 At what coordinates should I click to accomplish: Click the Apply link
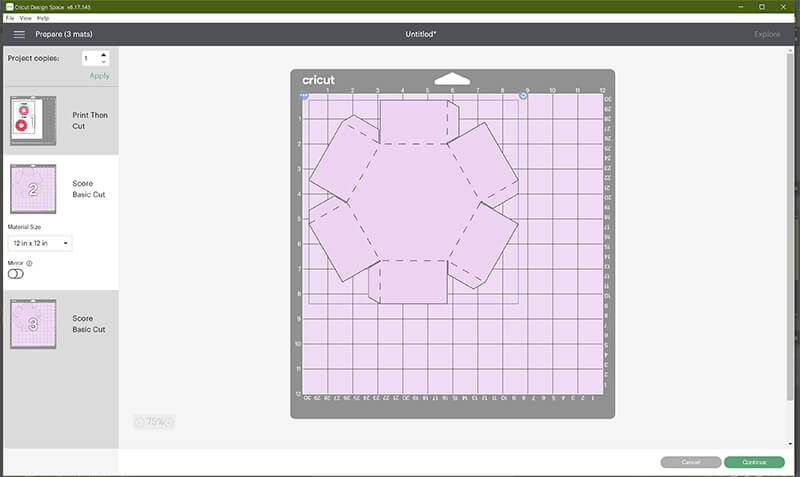[x=99, y=76]
